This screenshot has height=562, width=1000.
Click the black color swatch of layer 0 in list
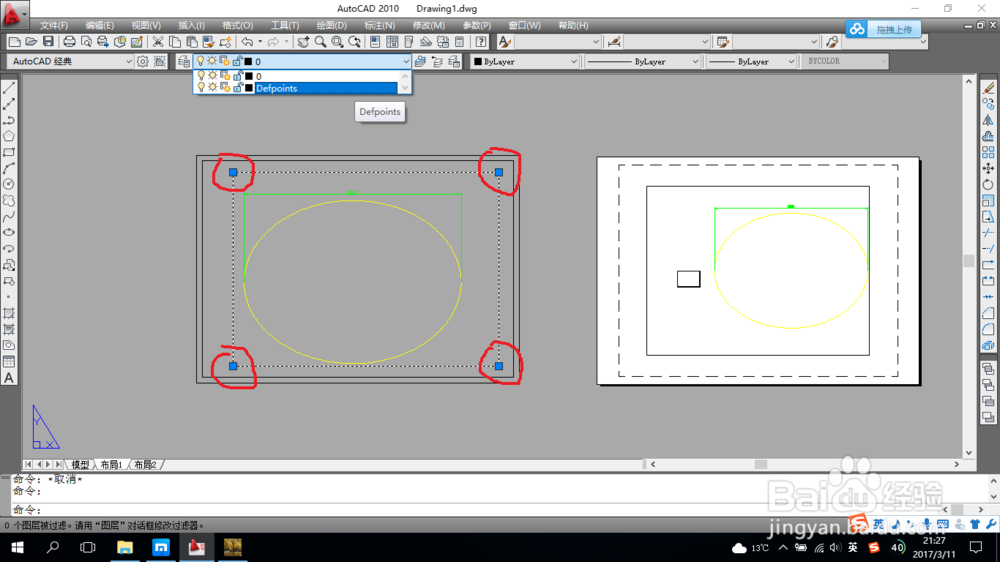pyautogui.click(x=249, y=76)
